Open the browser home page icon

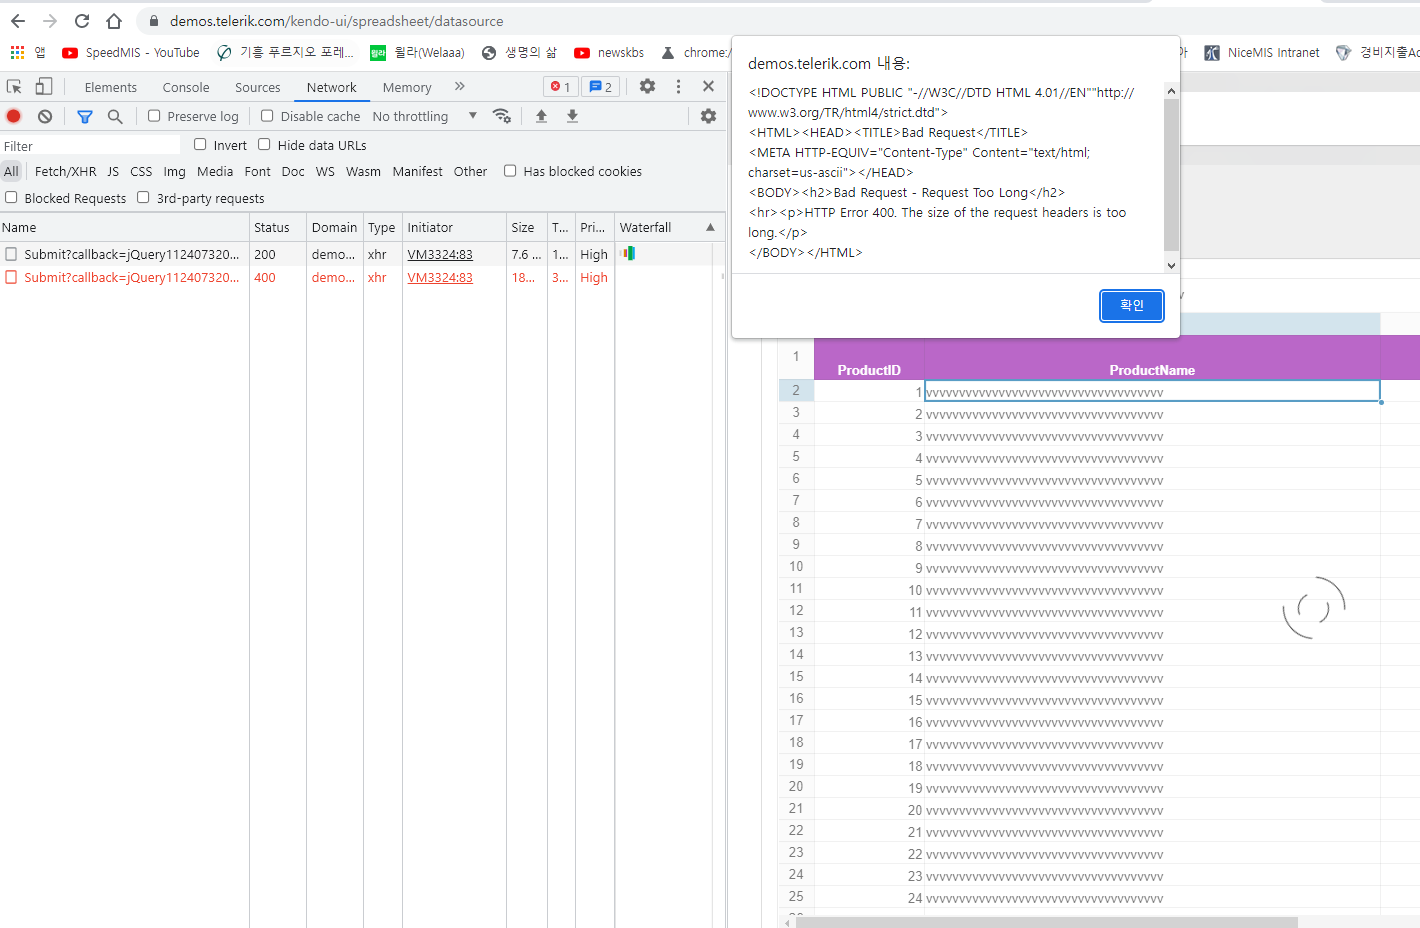[x=114, y=21]
